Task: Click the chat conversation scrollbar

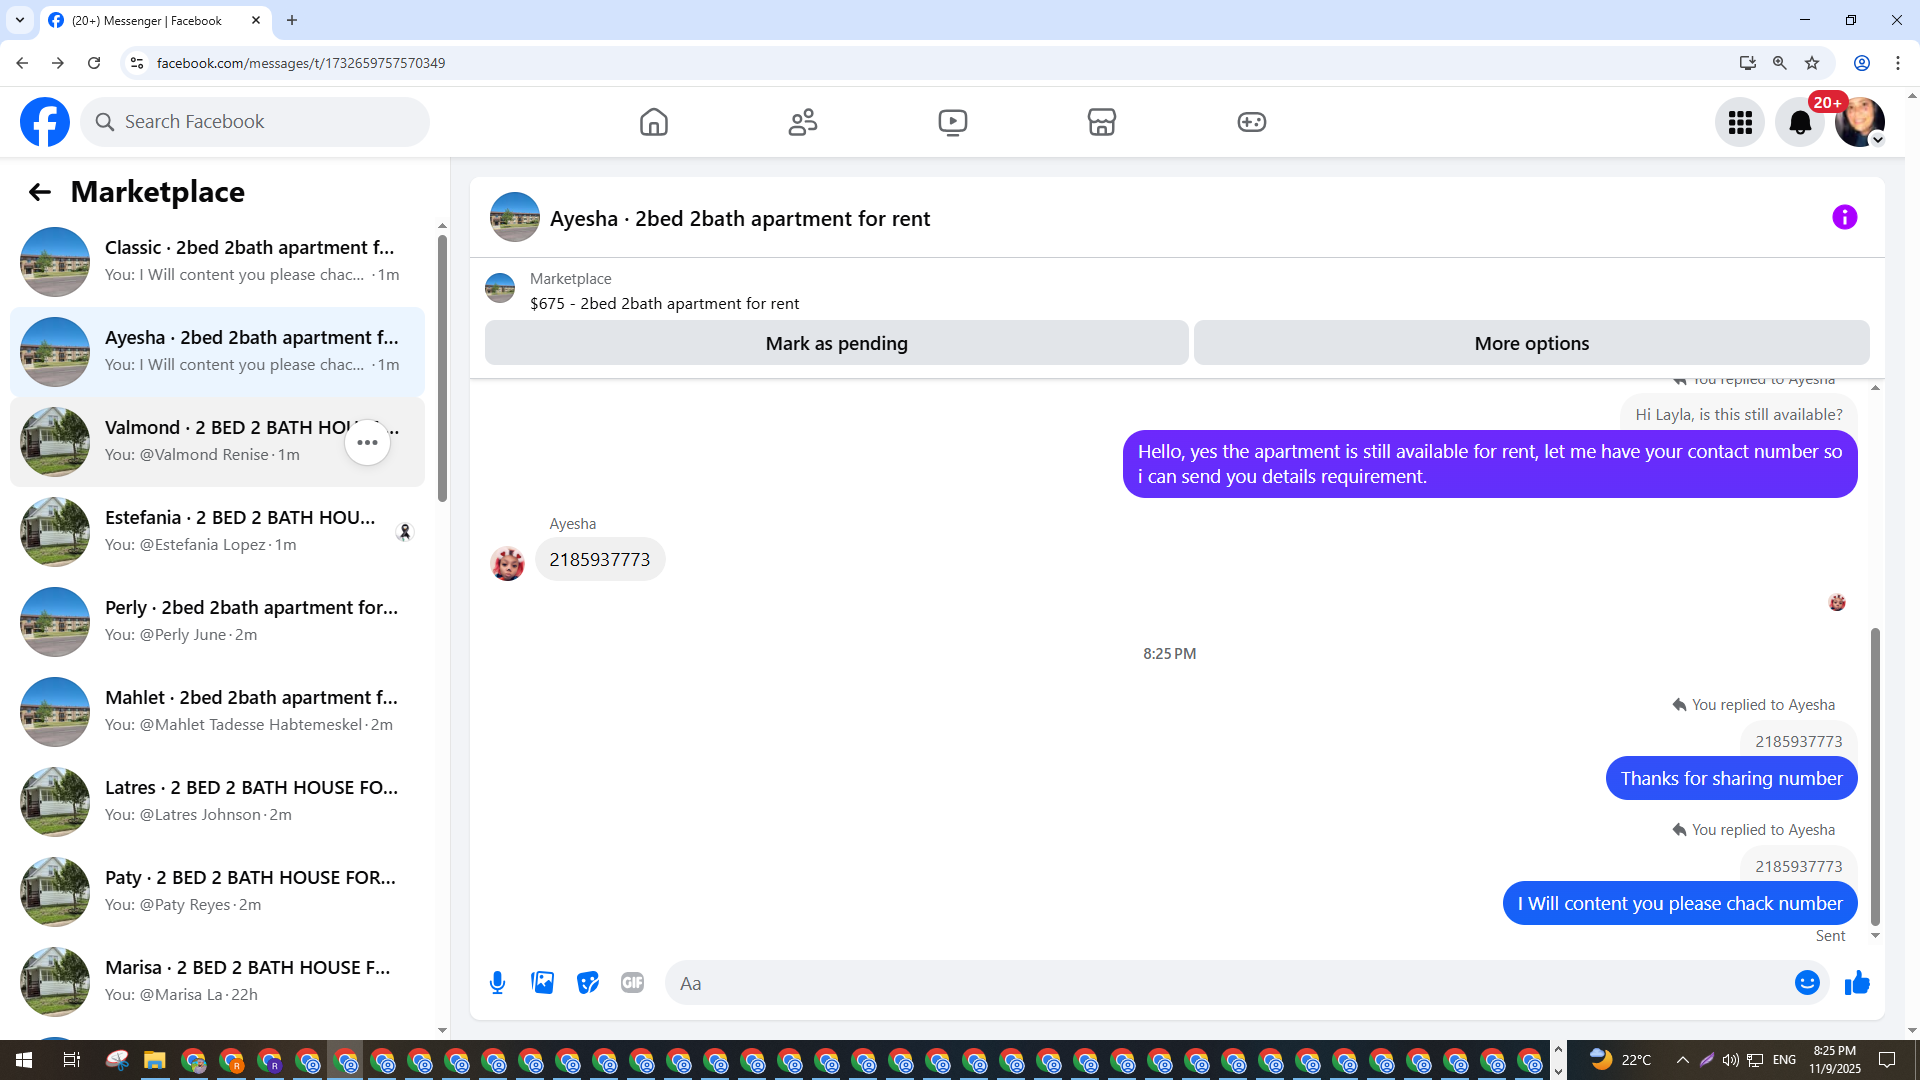Action: point(1875,776)
